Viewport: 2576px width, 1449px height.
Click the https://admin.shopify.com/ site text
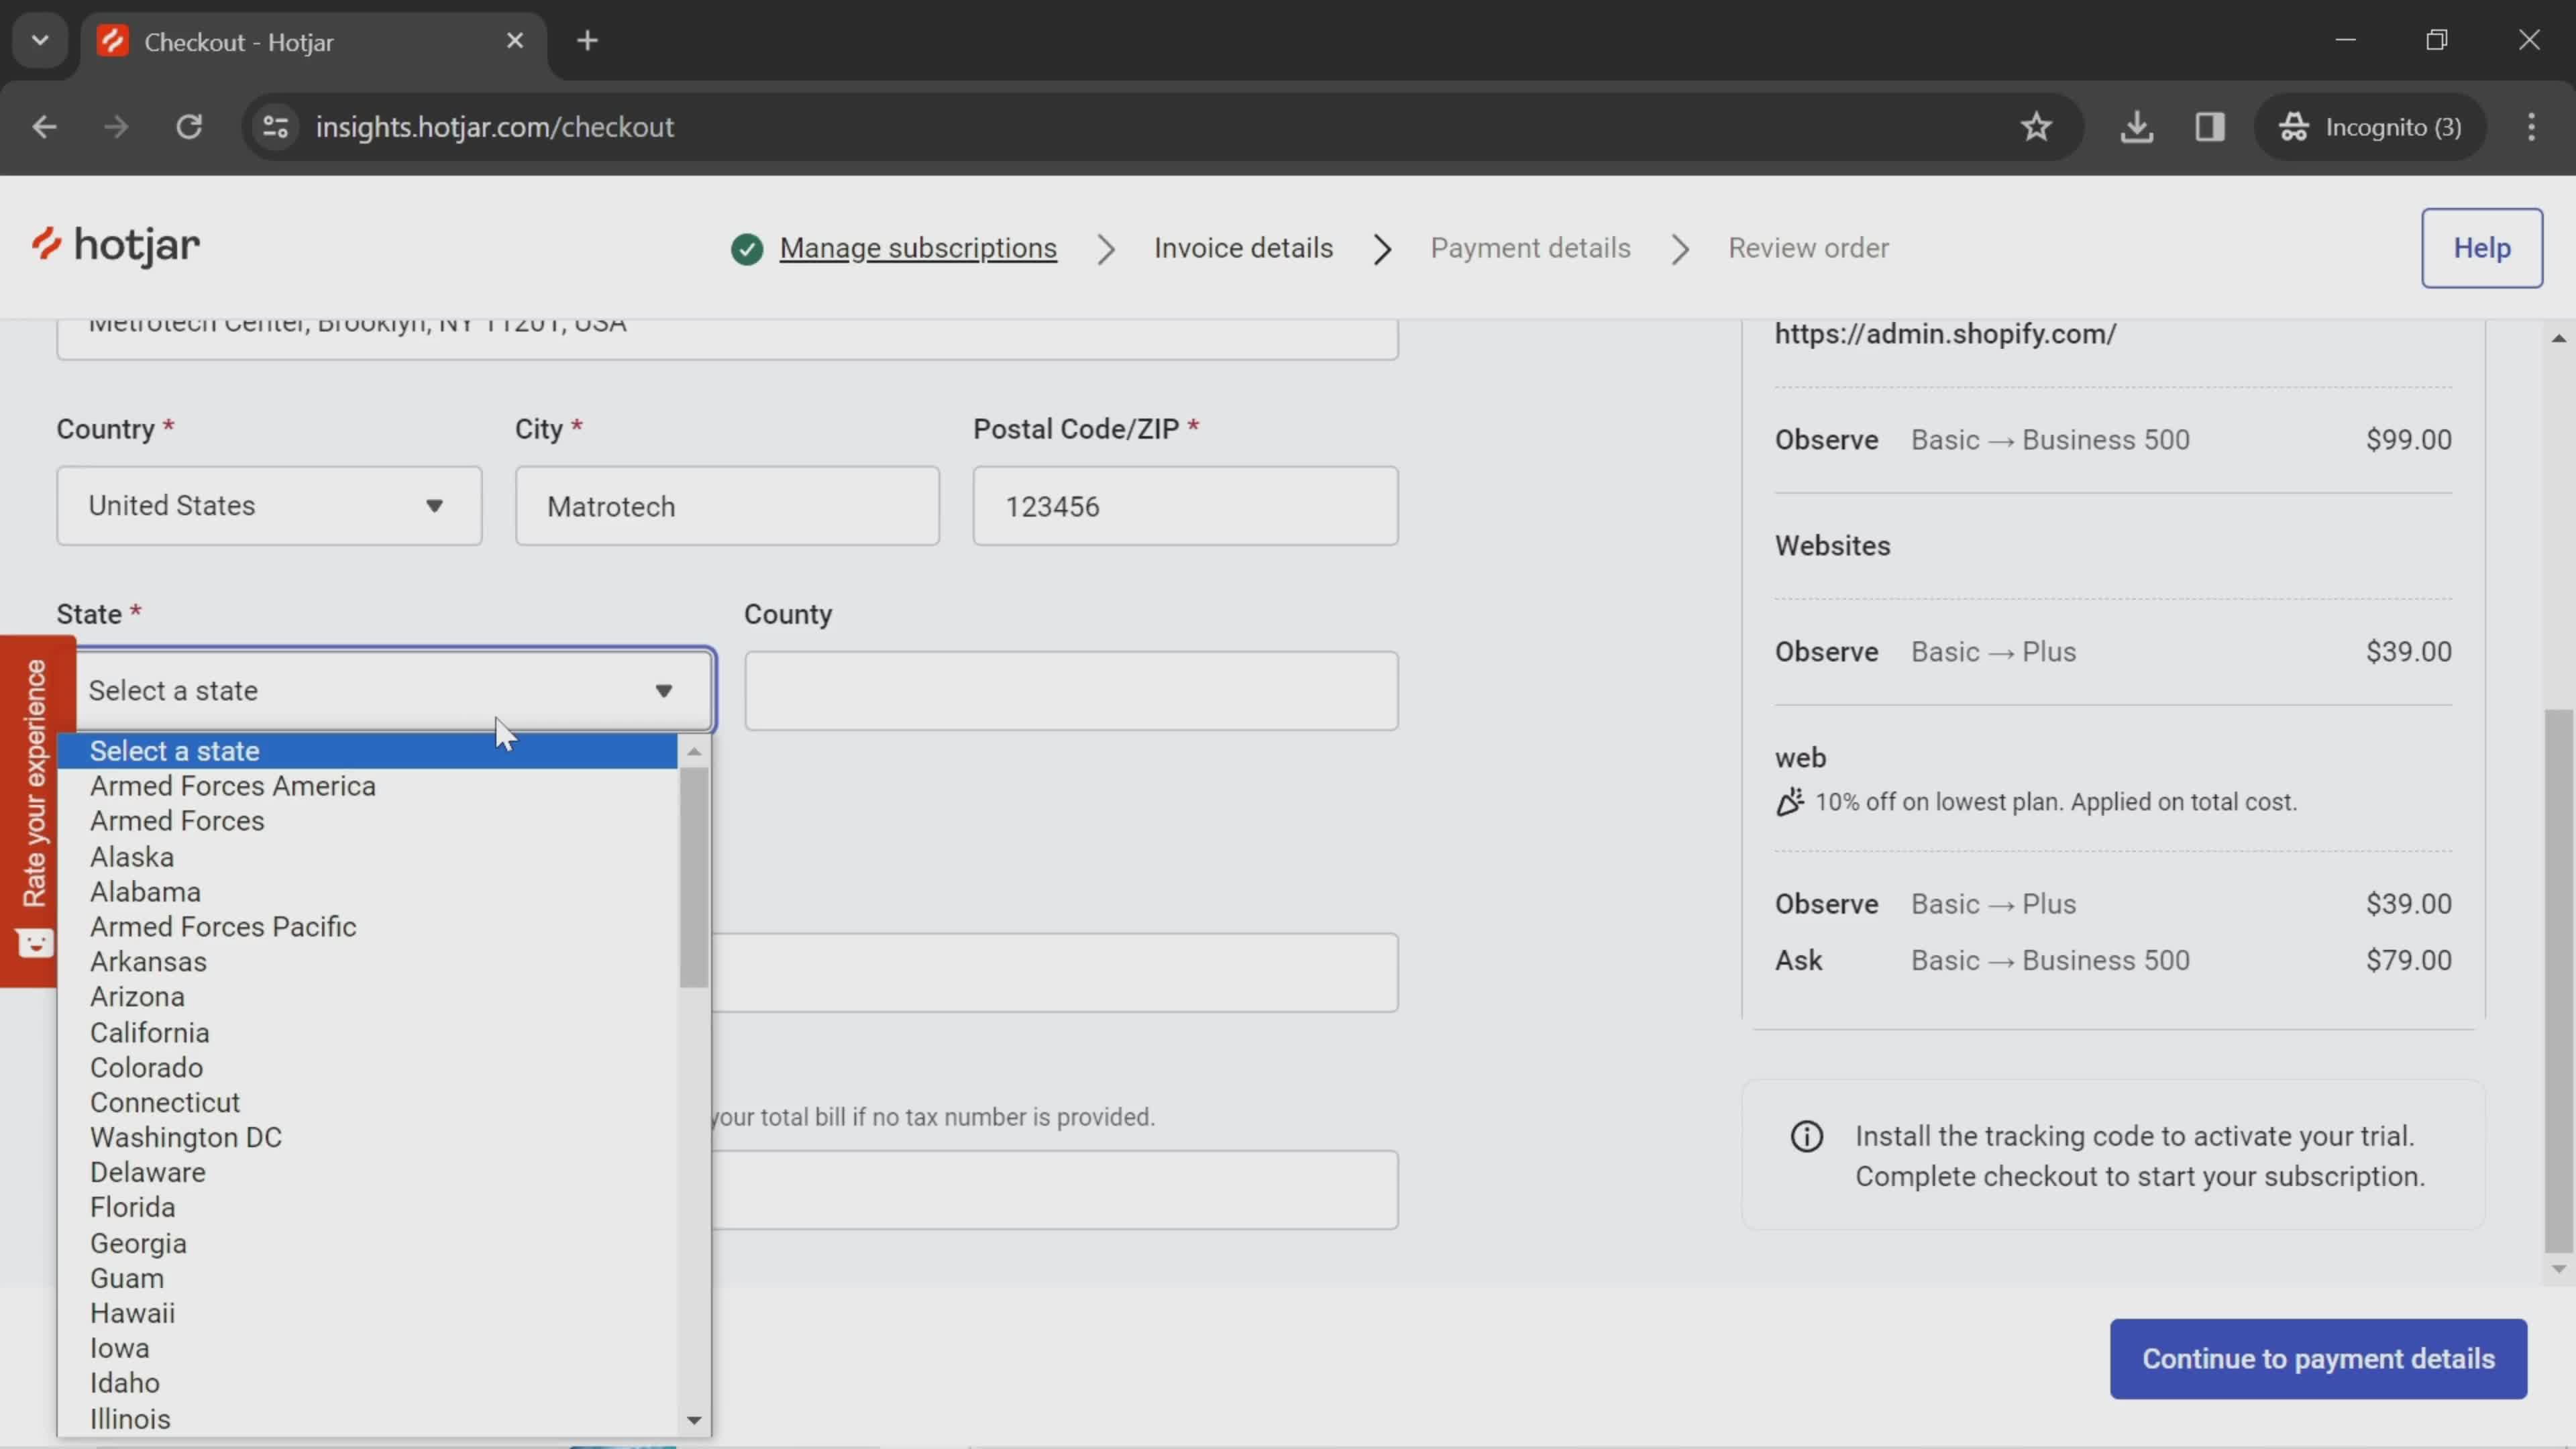coord(1944,334)
